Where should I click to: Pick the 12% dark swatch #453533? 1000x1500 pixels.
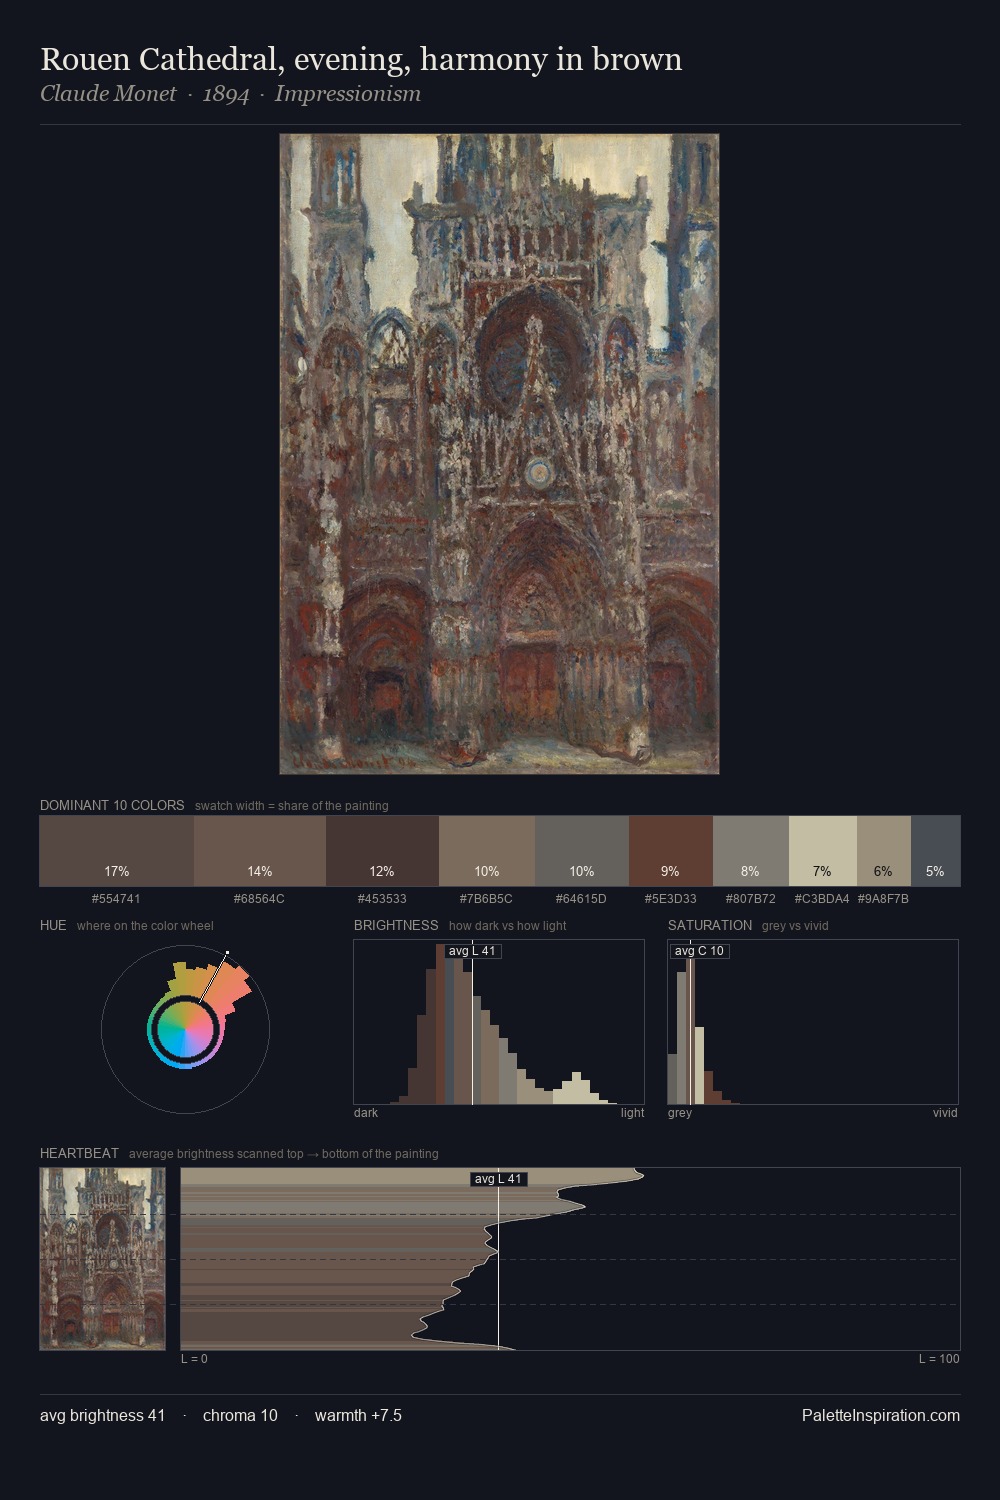382,851
